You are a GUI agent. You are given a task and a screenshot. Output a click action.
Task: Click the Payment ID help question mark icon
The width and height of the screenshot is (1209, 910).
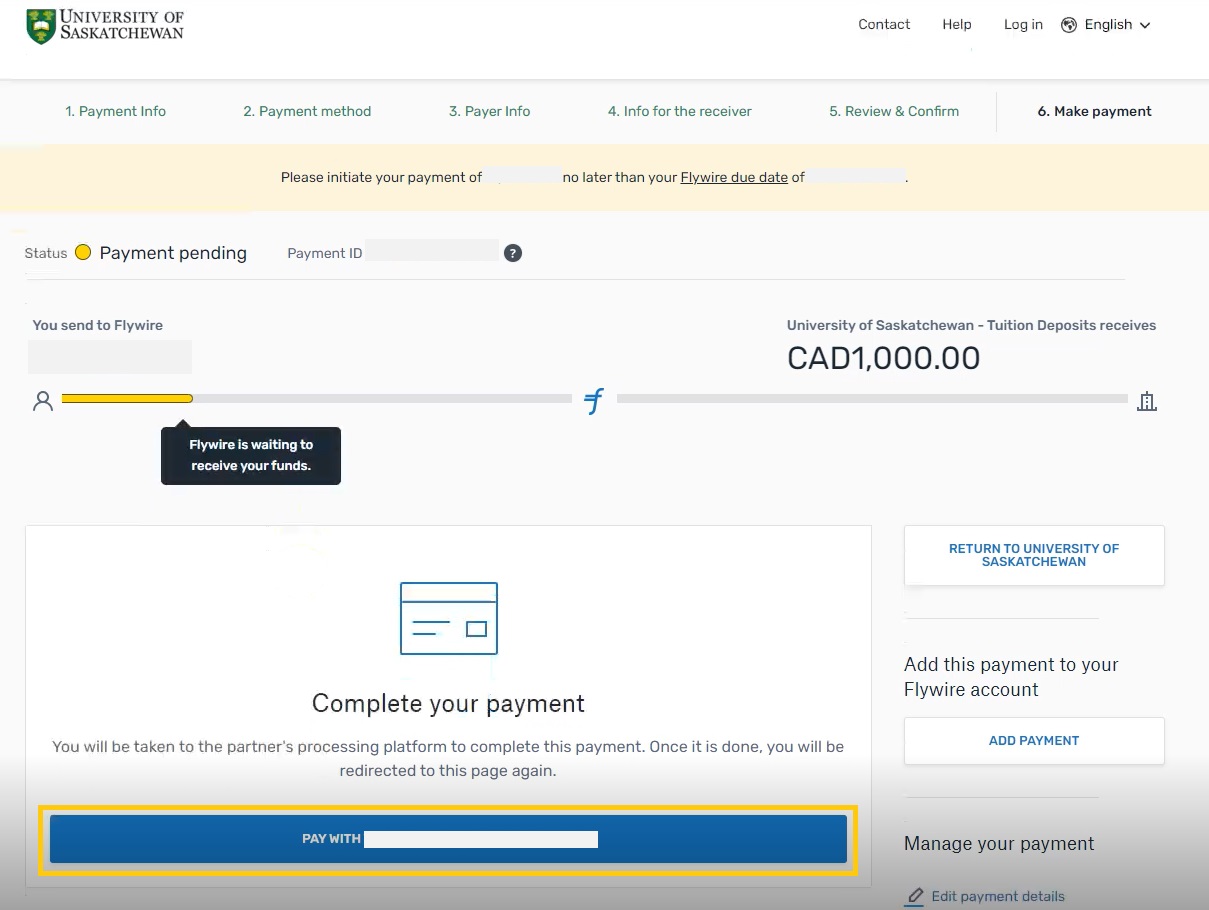tap(513, 253)
